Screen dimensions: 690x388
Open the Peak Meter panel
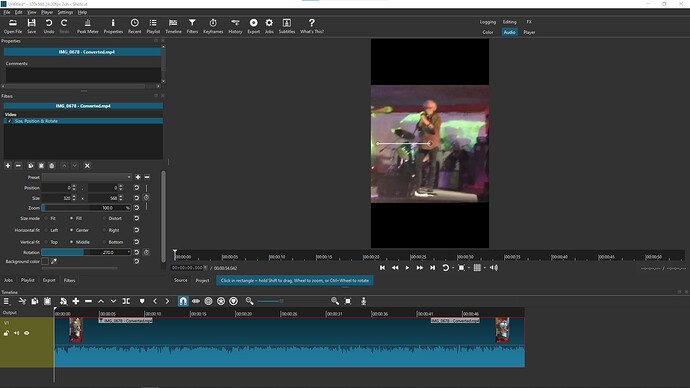(x=88, y=26)
